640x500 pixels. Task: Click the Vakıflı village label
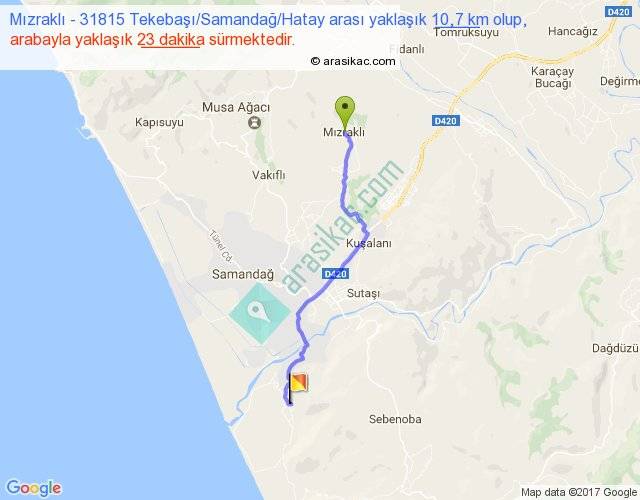coord(269,175)
